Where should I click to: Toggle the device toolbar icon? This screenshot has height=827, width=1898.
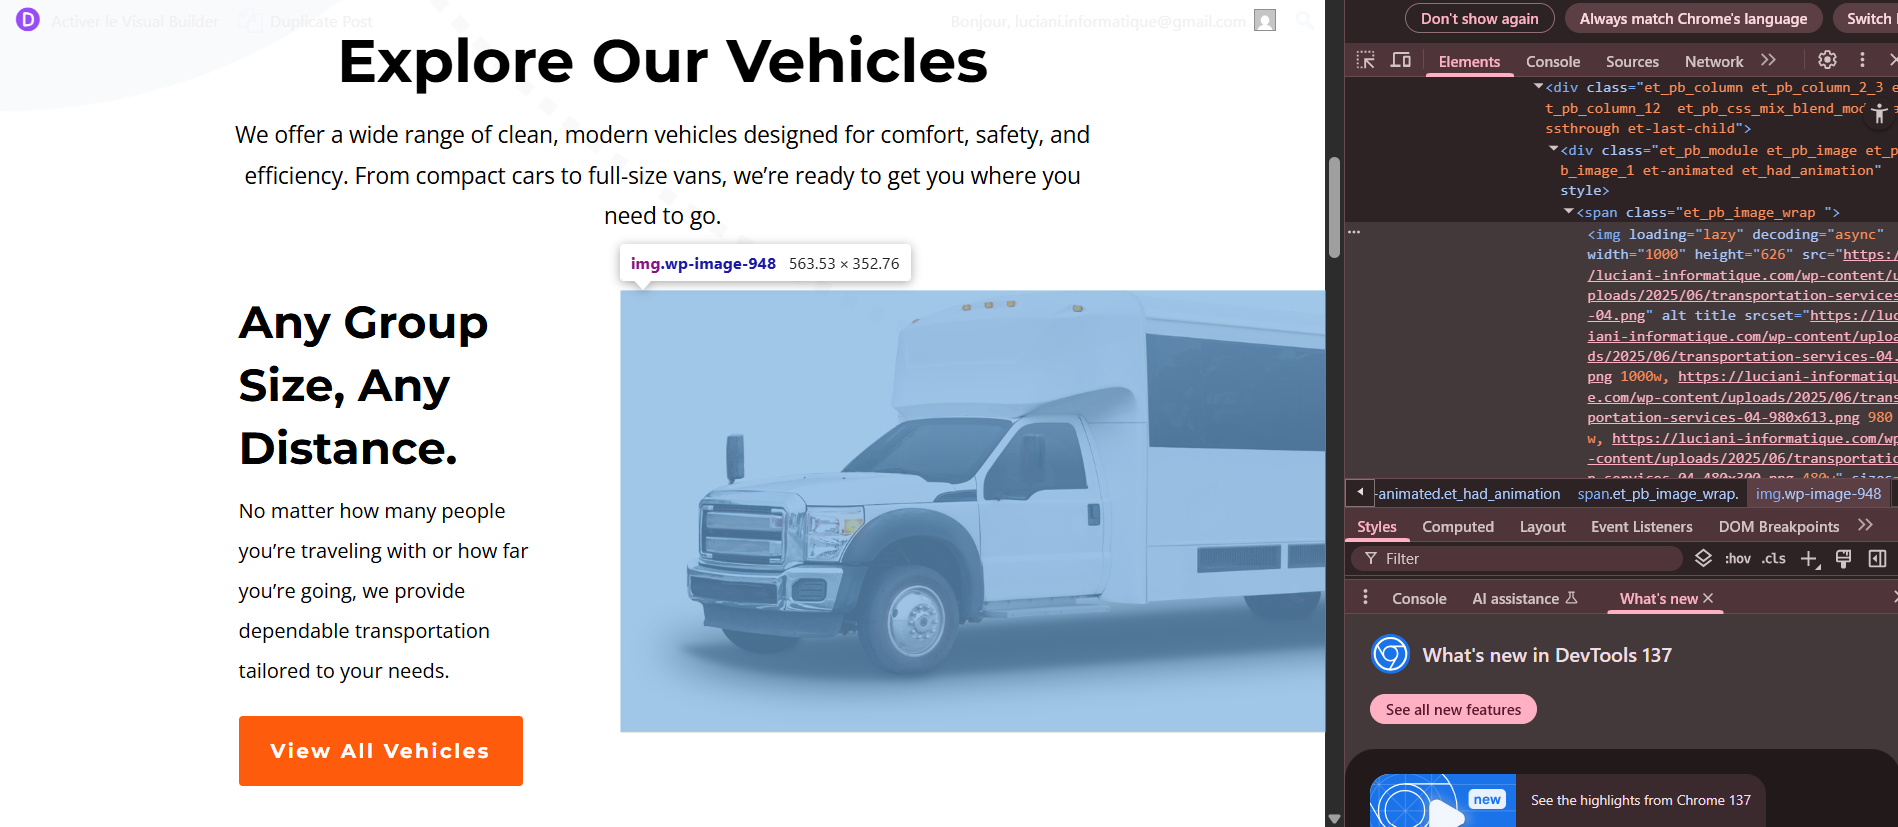click(x=1401, y=61)
